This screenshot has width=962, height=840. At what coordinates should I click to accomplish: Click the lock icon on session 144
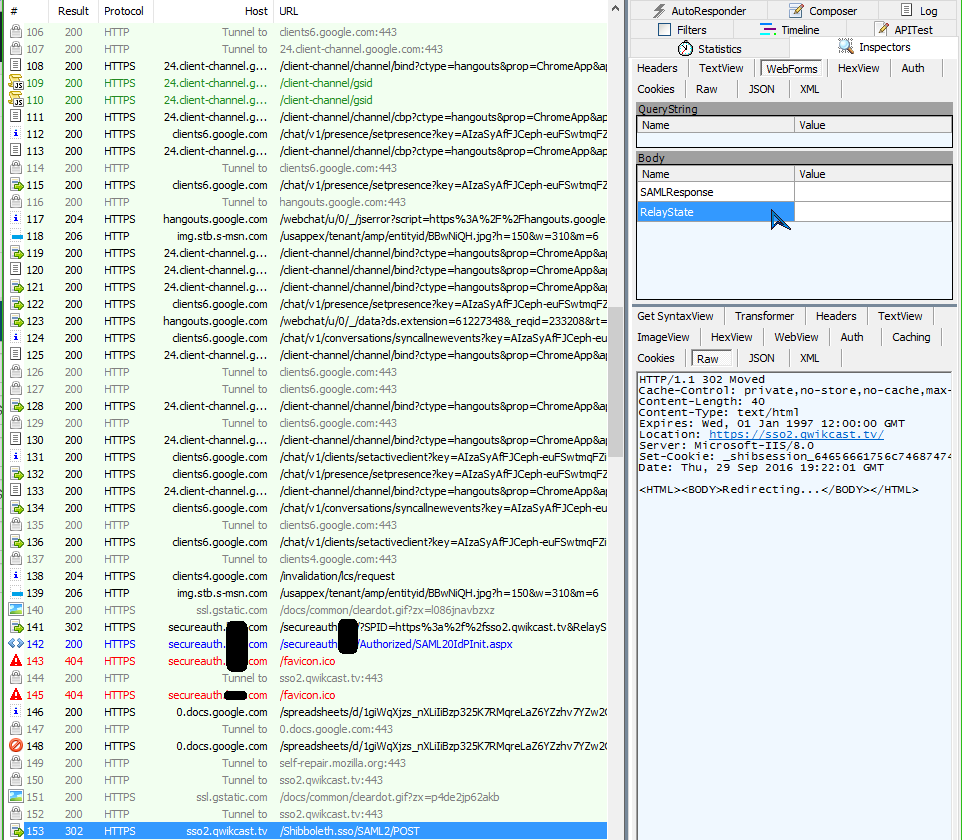16,677
